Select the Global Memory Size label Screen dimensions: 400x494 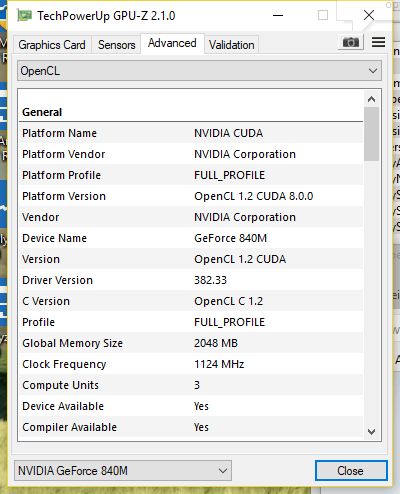pos(72,343)
